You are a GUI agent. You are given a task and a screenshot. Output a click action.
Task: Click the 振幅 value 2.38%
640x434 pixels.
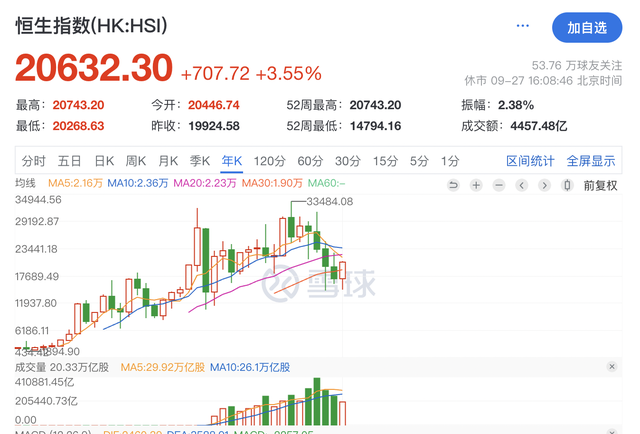[516, 105]
